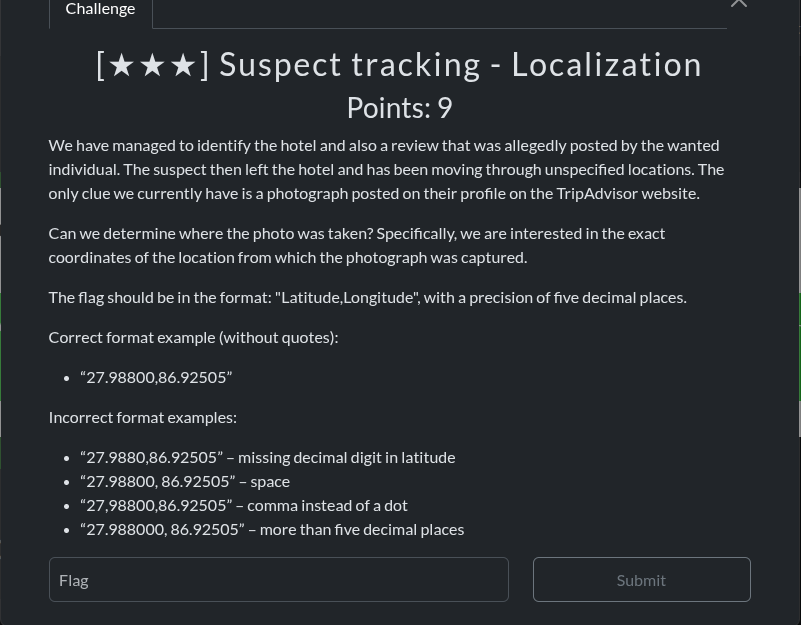Select the more than five decimal places bullet
The height and width of the screenshot is (625, 801).
pyautogui.click(x=272, y=528)
